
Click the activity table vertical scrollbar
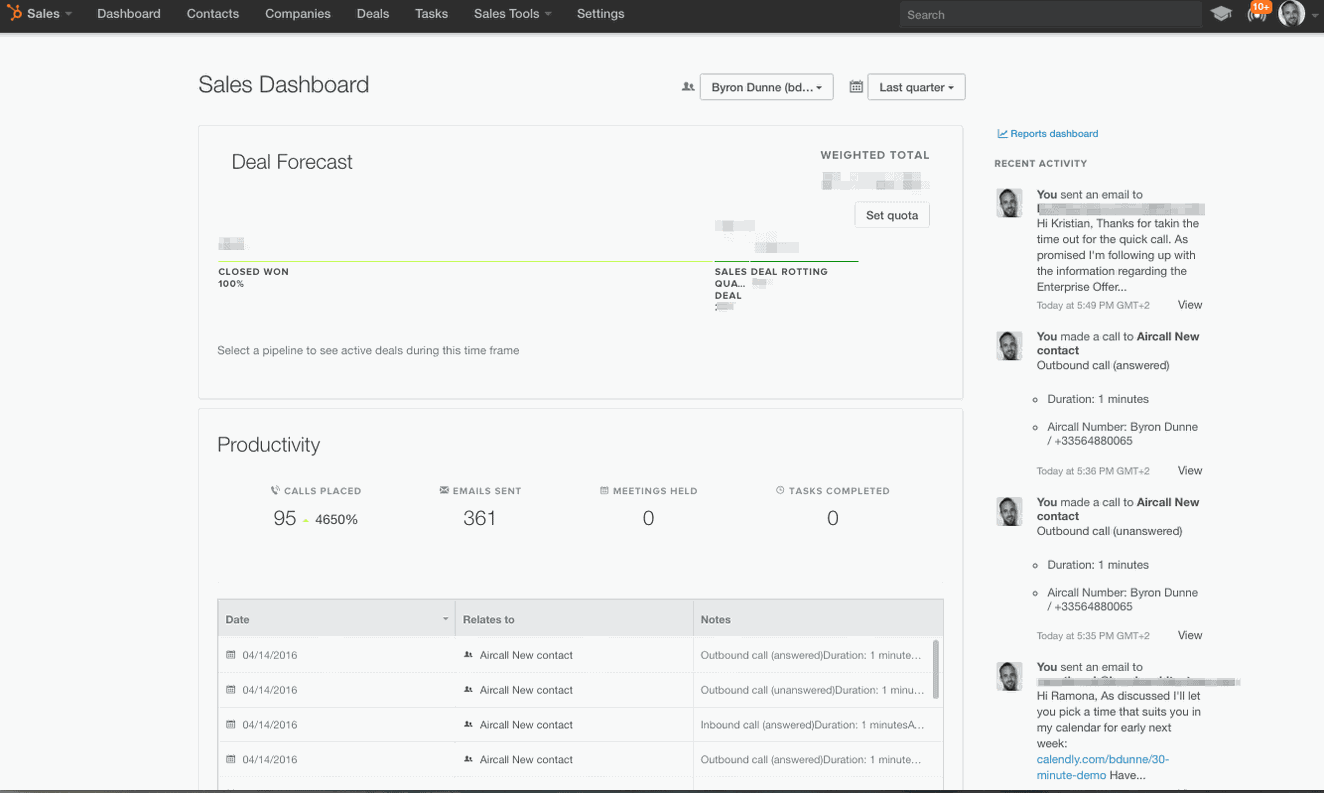(x=936, y=669)
